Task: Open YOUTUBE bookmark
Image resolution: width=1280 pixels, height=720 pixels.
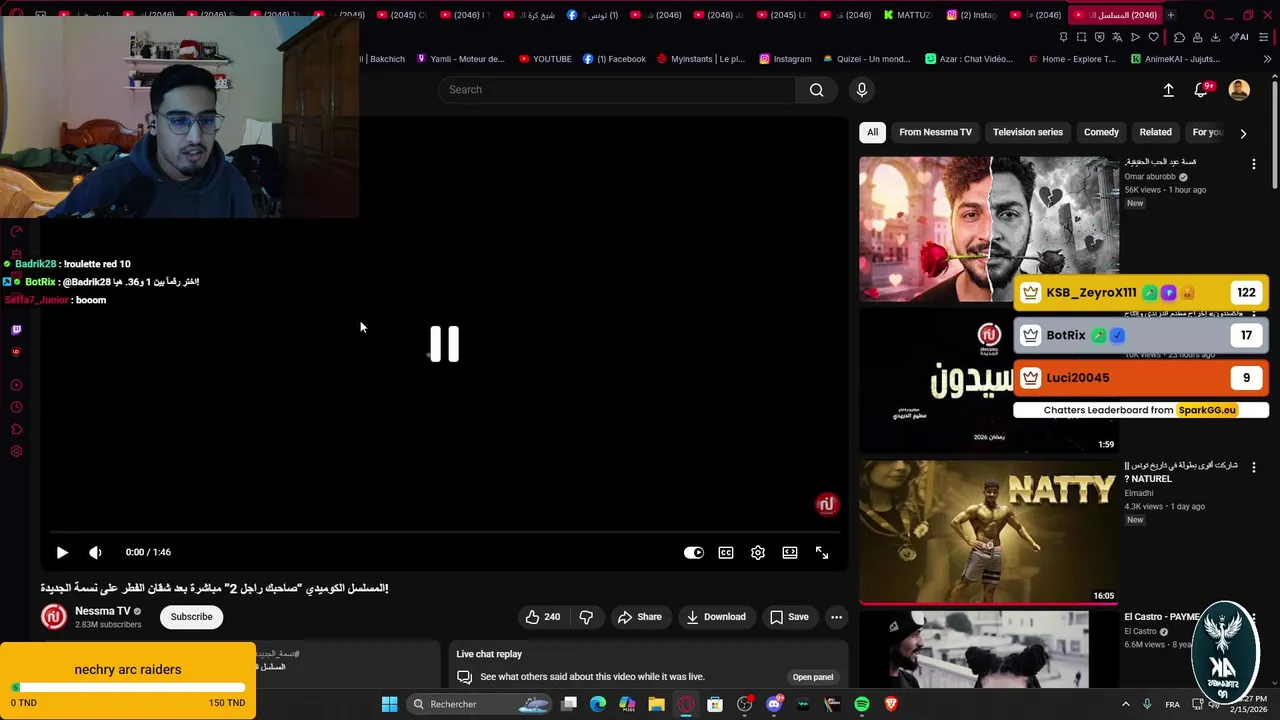Action: 545,59
